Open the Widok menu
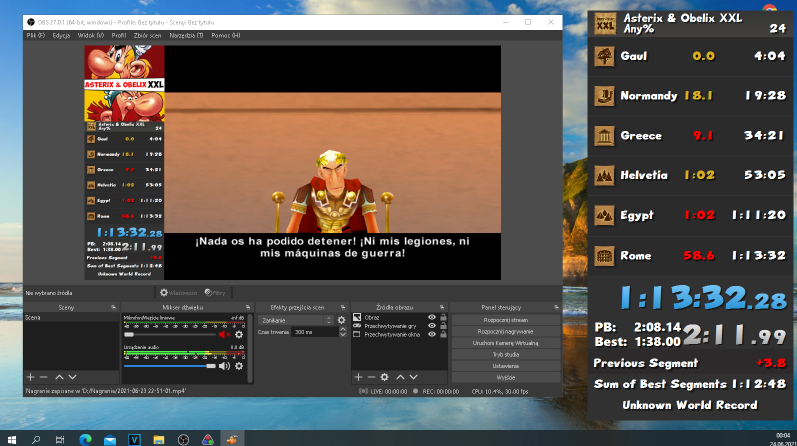 (x=90, y=36)
